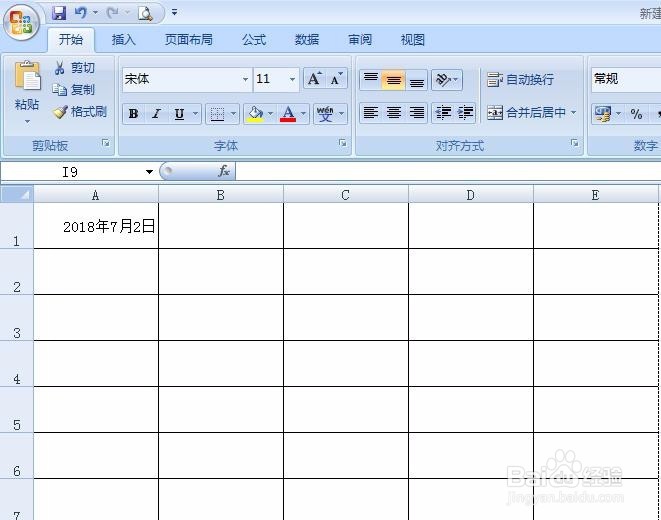Customize the Quick Access Toolbar dropdown
This screenshot has width=661, height=520.
(x=174, y=13)
